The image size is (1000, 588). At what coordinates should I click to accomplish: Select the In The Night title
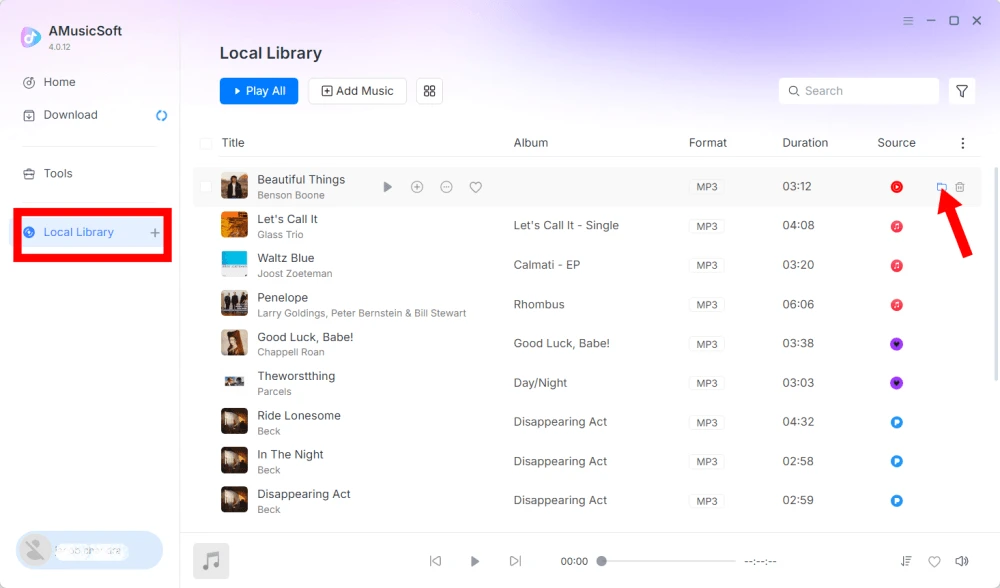pyautogui.click(x=290, y=455)
